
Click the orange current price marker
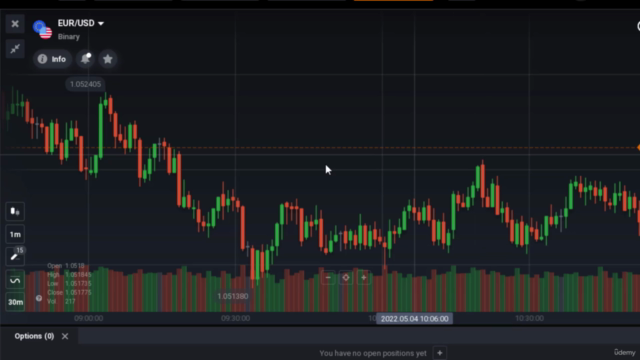[638, 147]
